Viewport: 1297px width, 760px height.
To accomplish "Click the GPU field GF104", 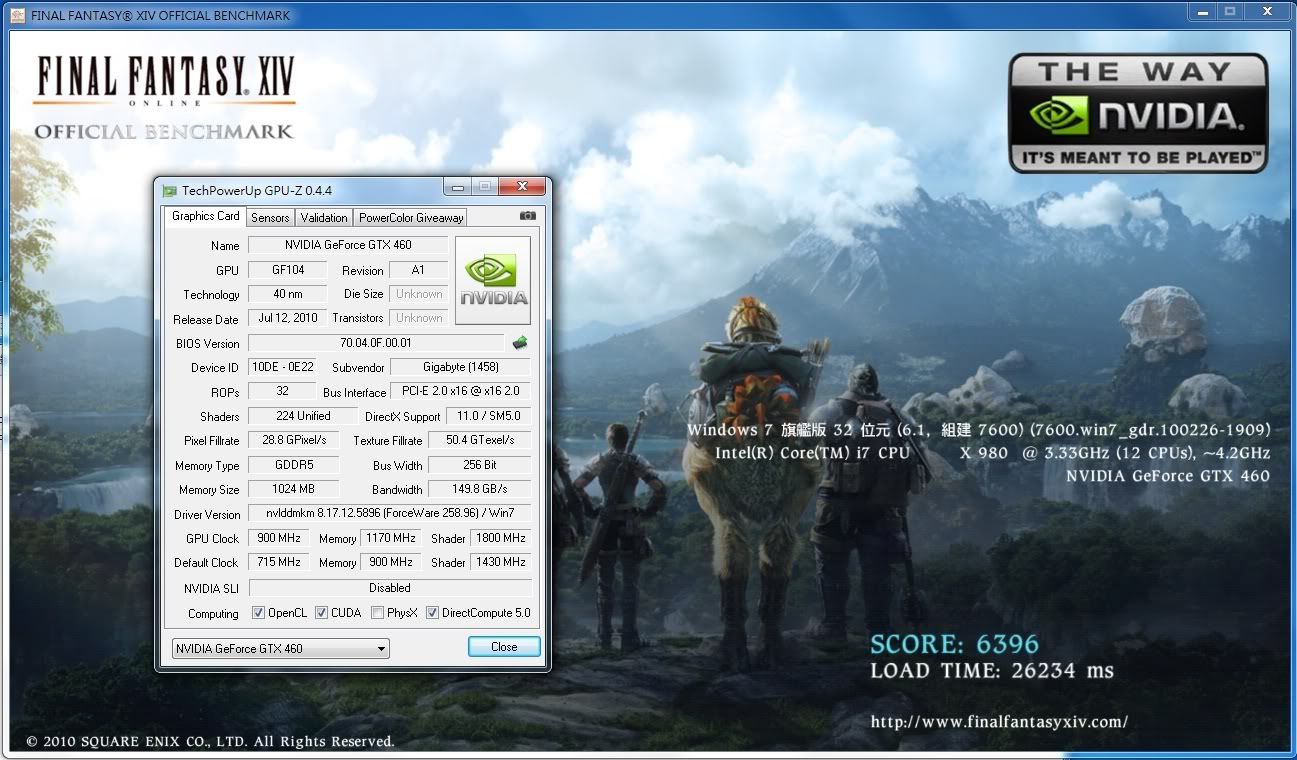I will point(288,270).
